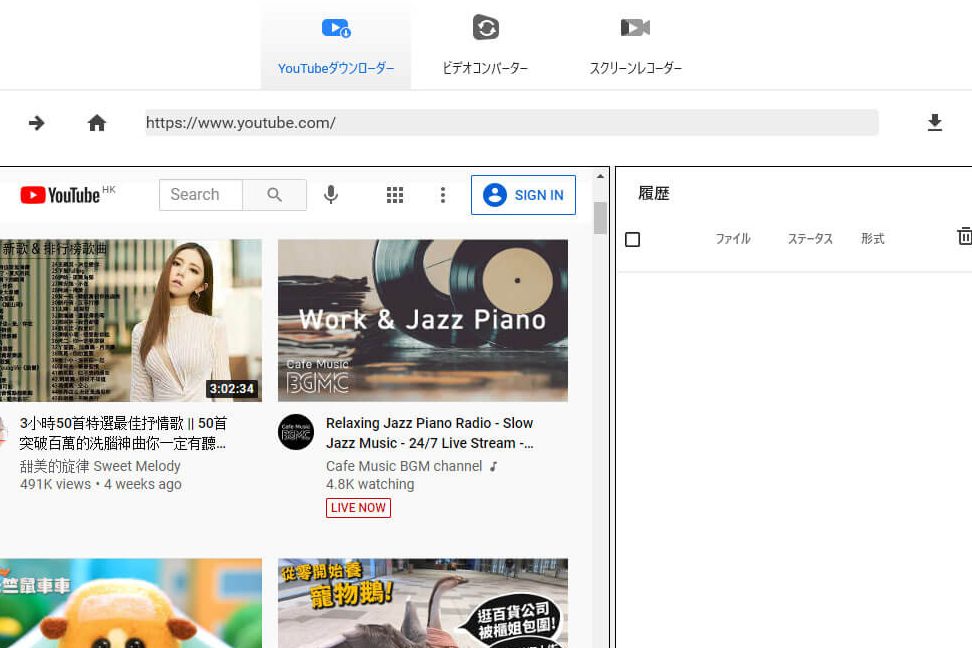Focus the YouTube Search field
Viewport: 972px width, 648px height.
[x=201, y=195]
